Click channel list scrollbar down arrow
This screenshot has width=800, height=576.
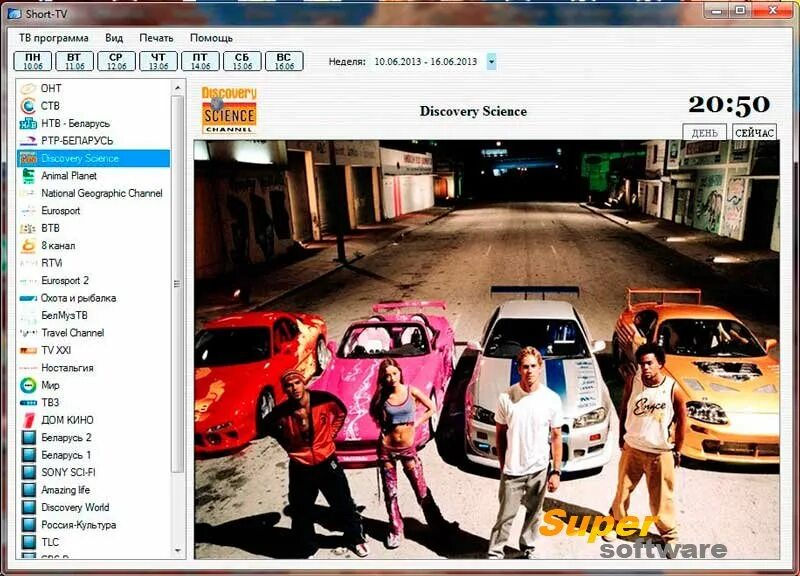click(x=178, y=551)
